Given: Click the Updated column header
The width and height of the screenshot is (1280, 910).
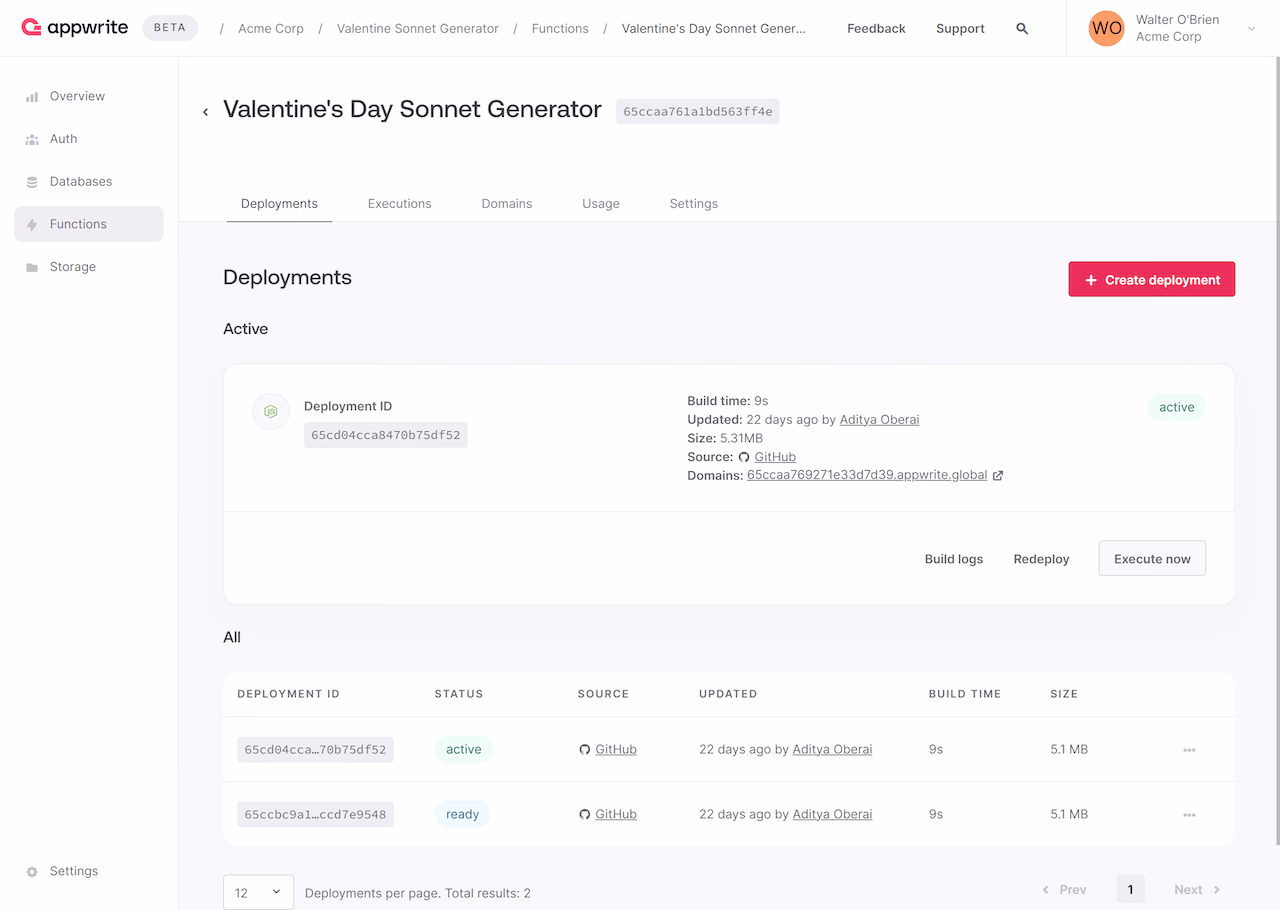Looking at the screenshot, I should coord(728,694).
